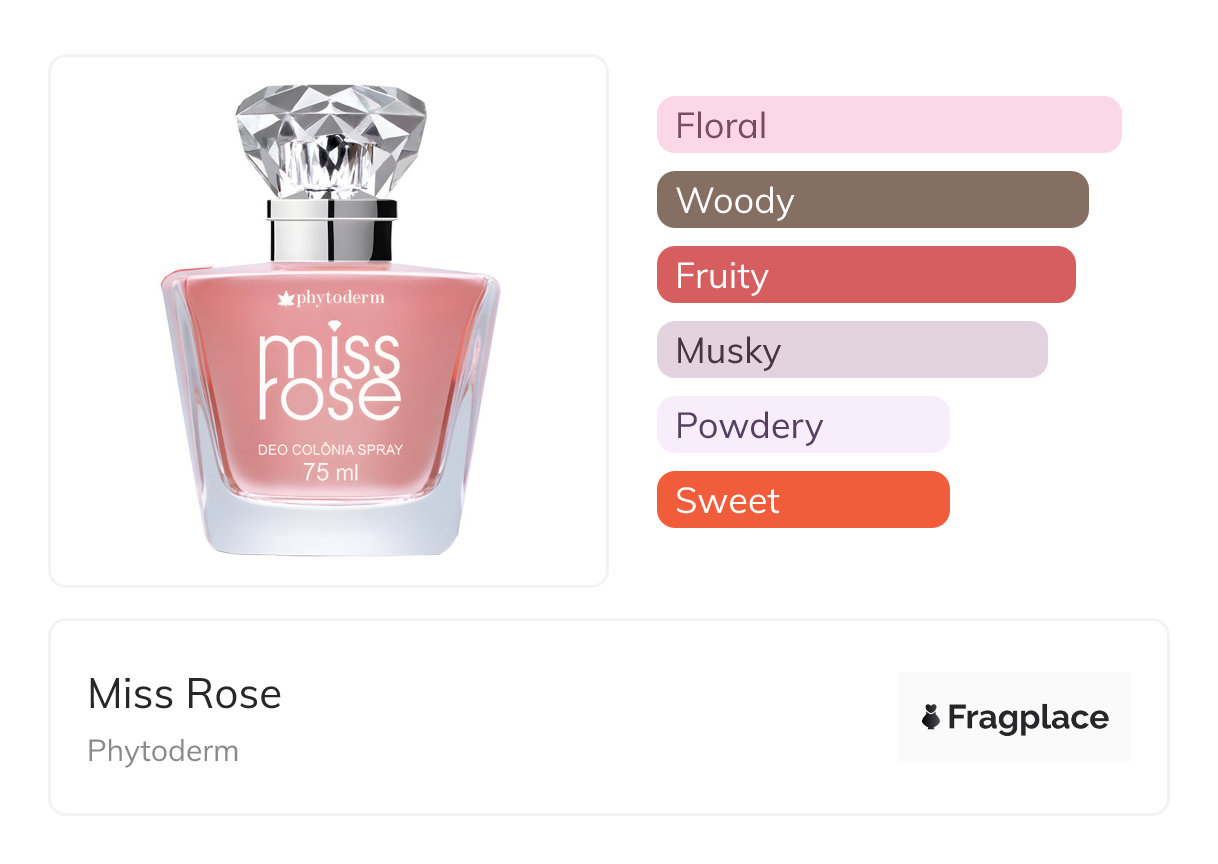Screen dimensions: 1218x864
Task: Choose the Fruity accord bar
Action: click(865, 275)
